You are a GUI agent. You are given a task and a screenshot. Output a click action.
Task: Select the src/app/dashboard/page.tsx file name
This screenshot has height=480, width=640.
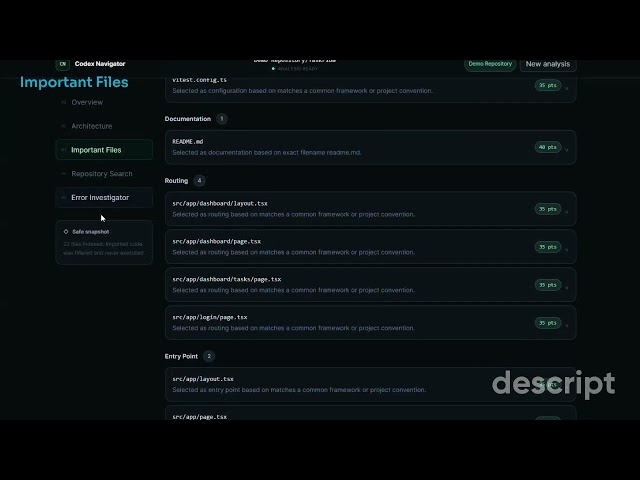[216, 241]
